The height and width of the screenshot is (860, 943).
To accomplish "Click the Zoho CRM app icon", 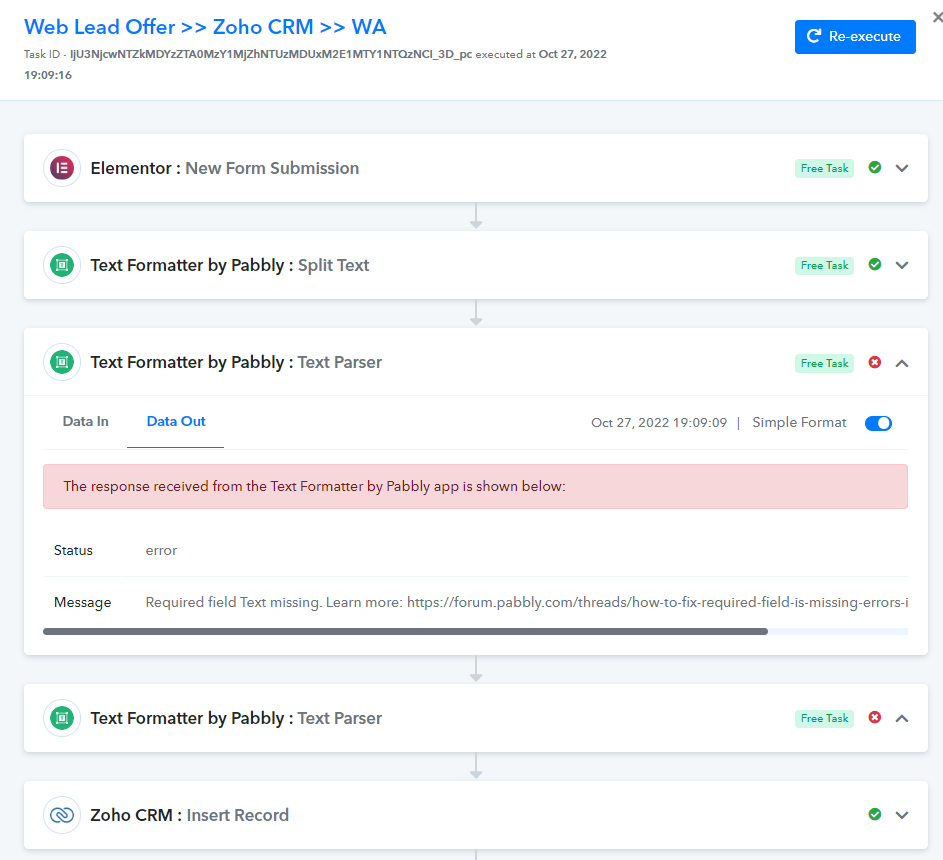I will [x=62, y=815].
